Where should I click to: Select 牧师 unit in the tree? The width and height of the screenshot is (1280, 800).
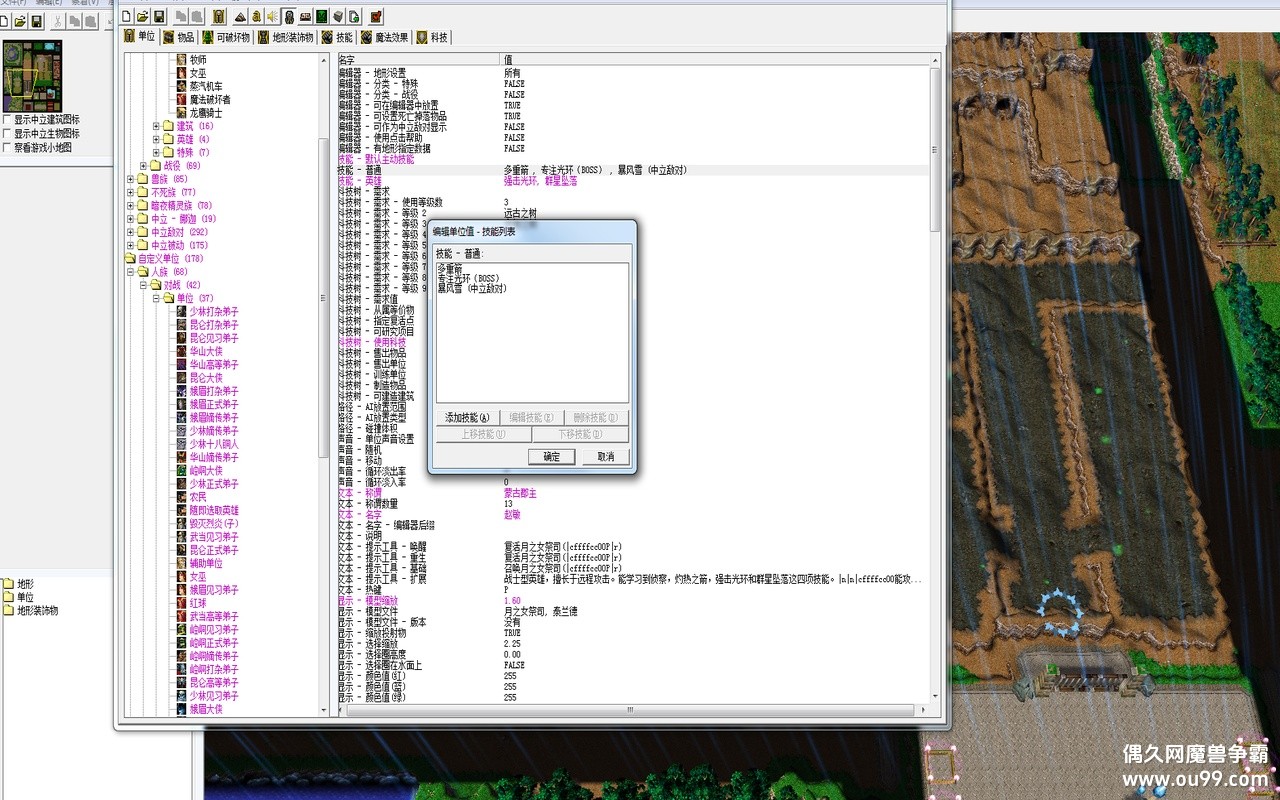(198, 60)
